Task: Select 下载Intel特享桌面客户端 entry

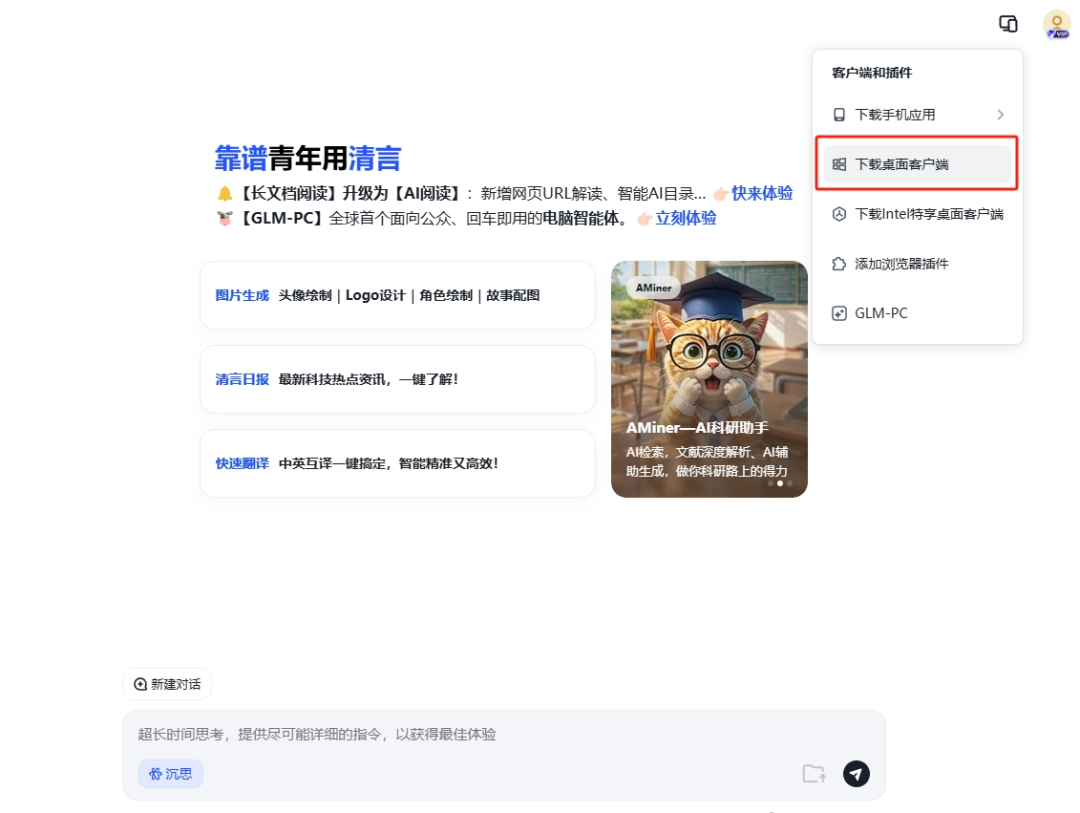Action: click(917, 214)
